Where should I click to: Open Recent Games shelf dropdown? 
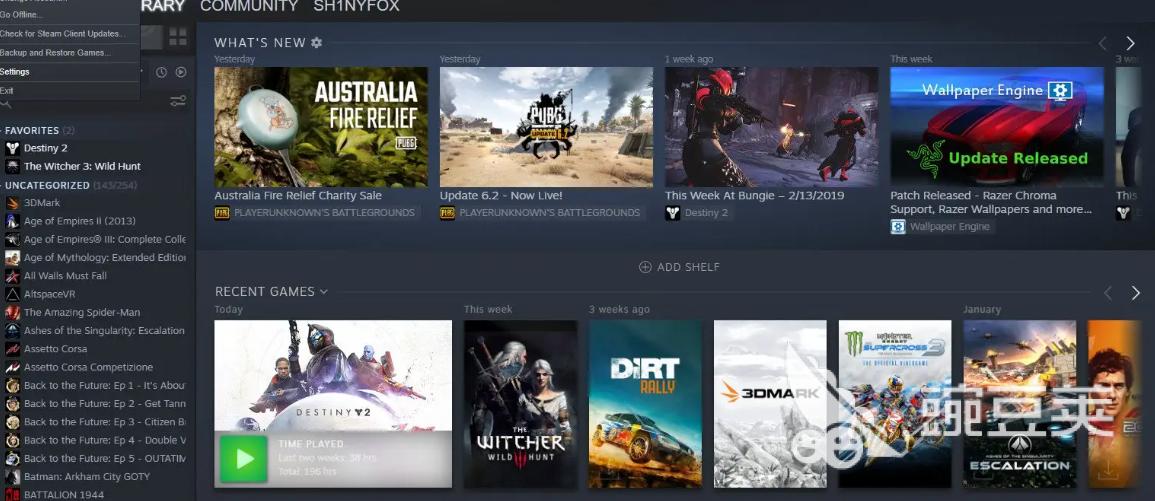[323, 292]
